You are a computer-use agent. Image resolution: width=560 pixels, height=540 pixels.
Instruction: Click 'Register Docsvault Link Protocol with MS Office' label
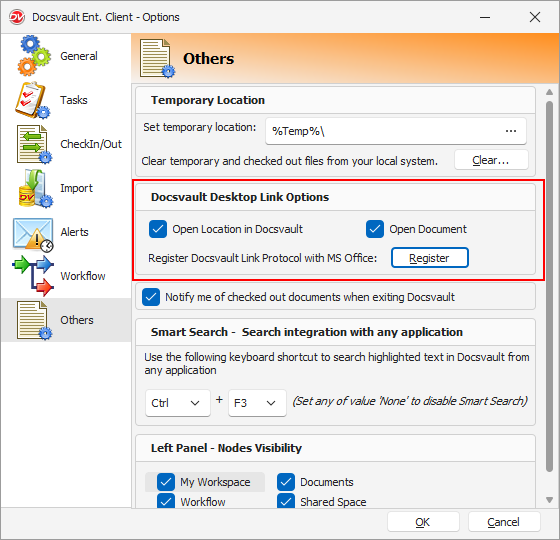[x=262, y=258]
